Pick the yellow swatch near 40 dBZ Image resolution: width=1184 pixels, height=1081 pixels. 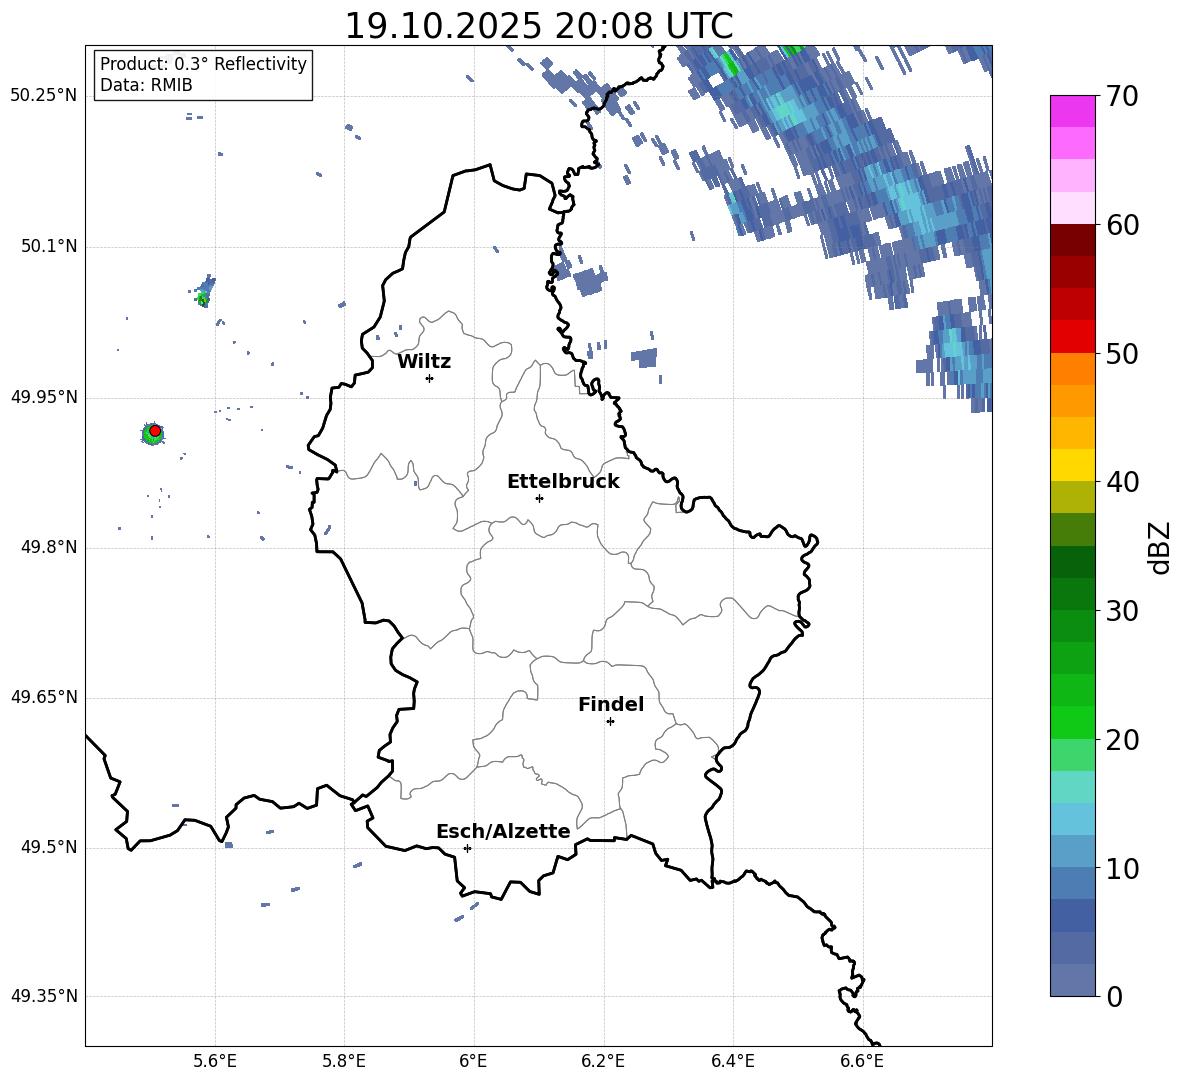tap(1073, 465)
